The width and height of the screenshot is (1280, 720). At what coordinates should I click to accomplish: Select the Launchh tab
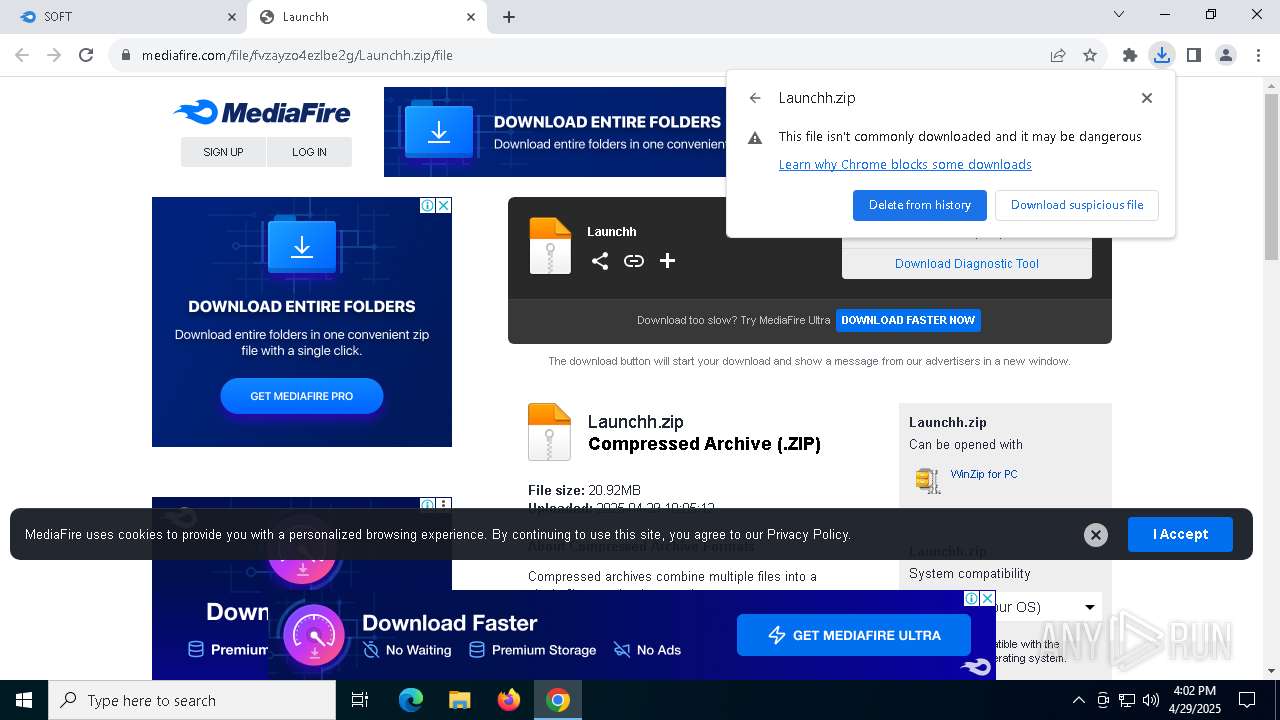click(367, 17)
